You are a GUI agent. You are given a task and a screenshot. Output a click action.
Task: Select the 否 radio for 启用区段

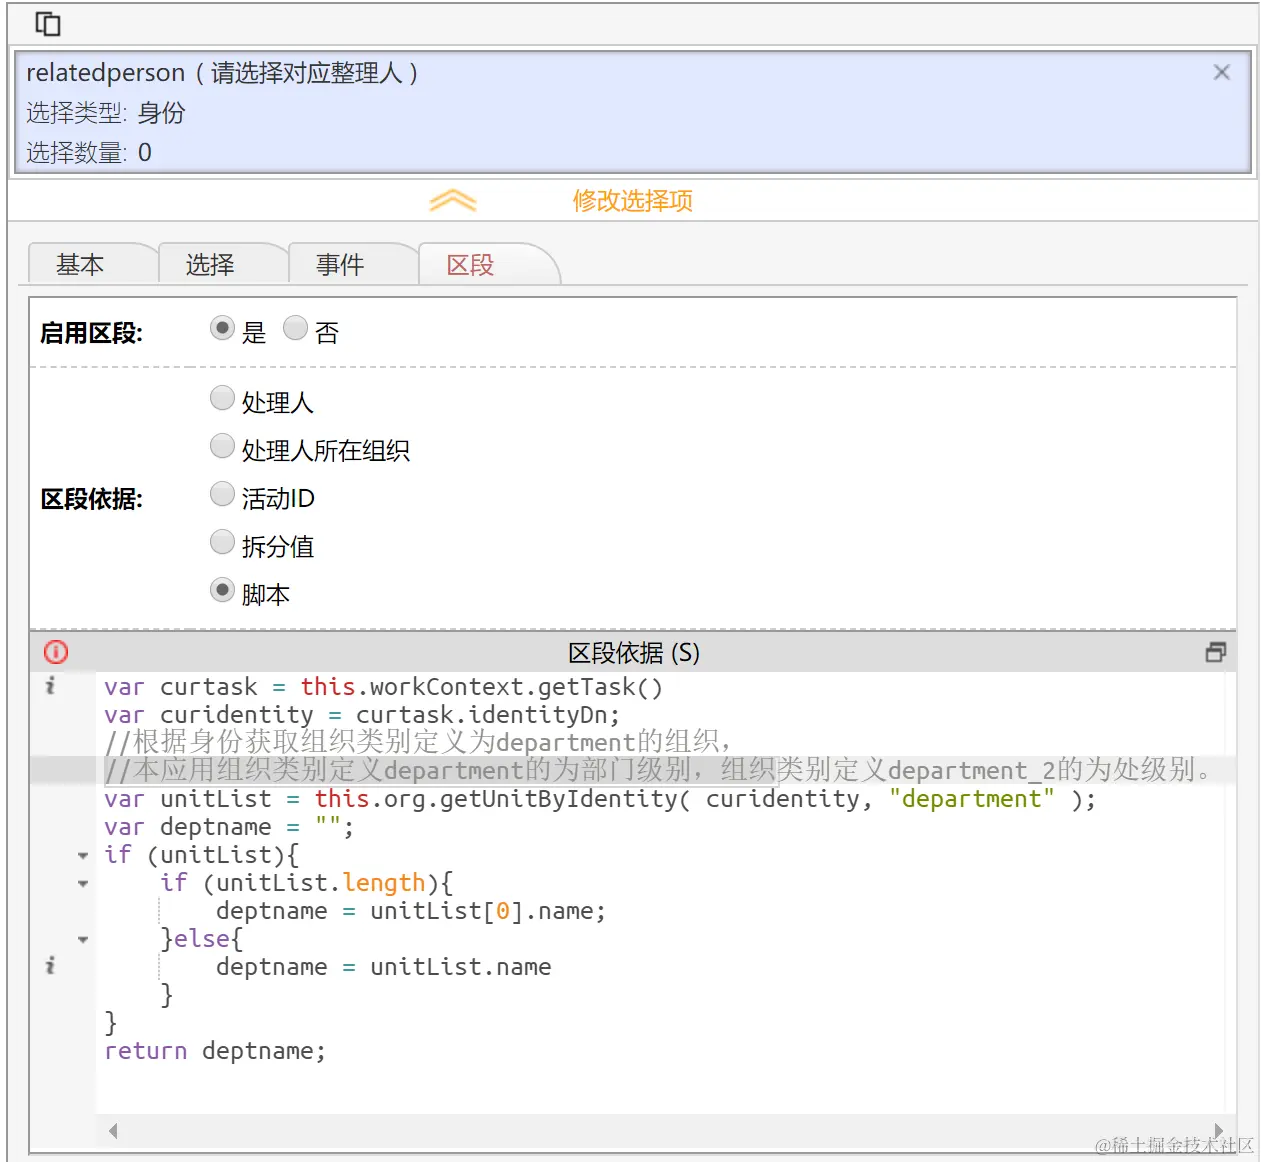296,327
